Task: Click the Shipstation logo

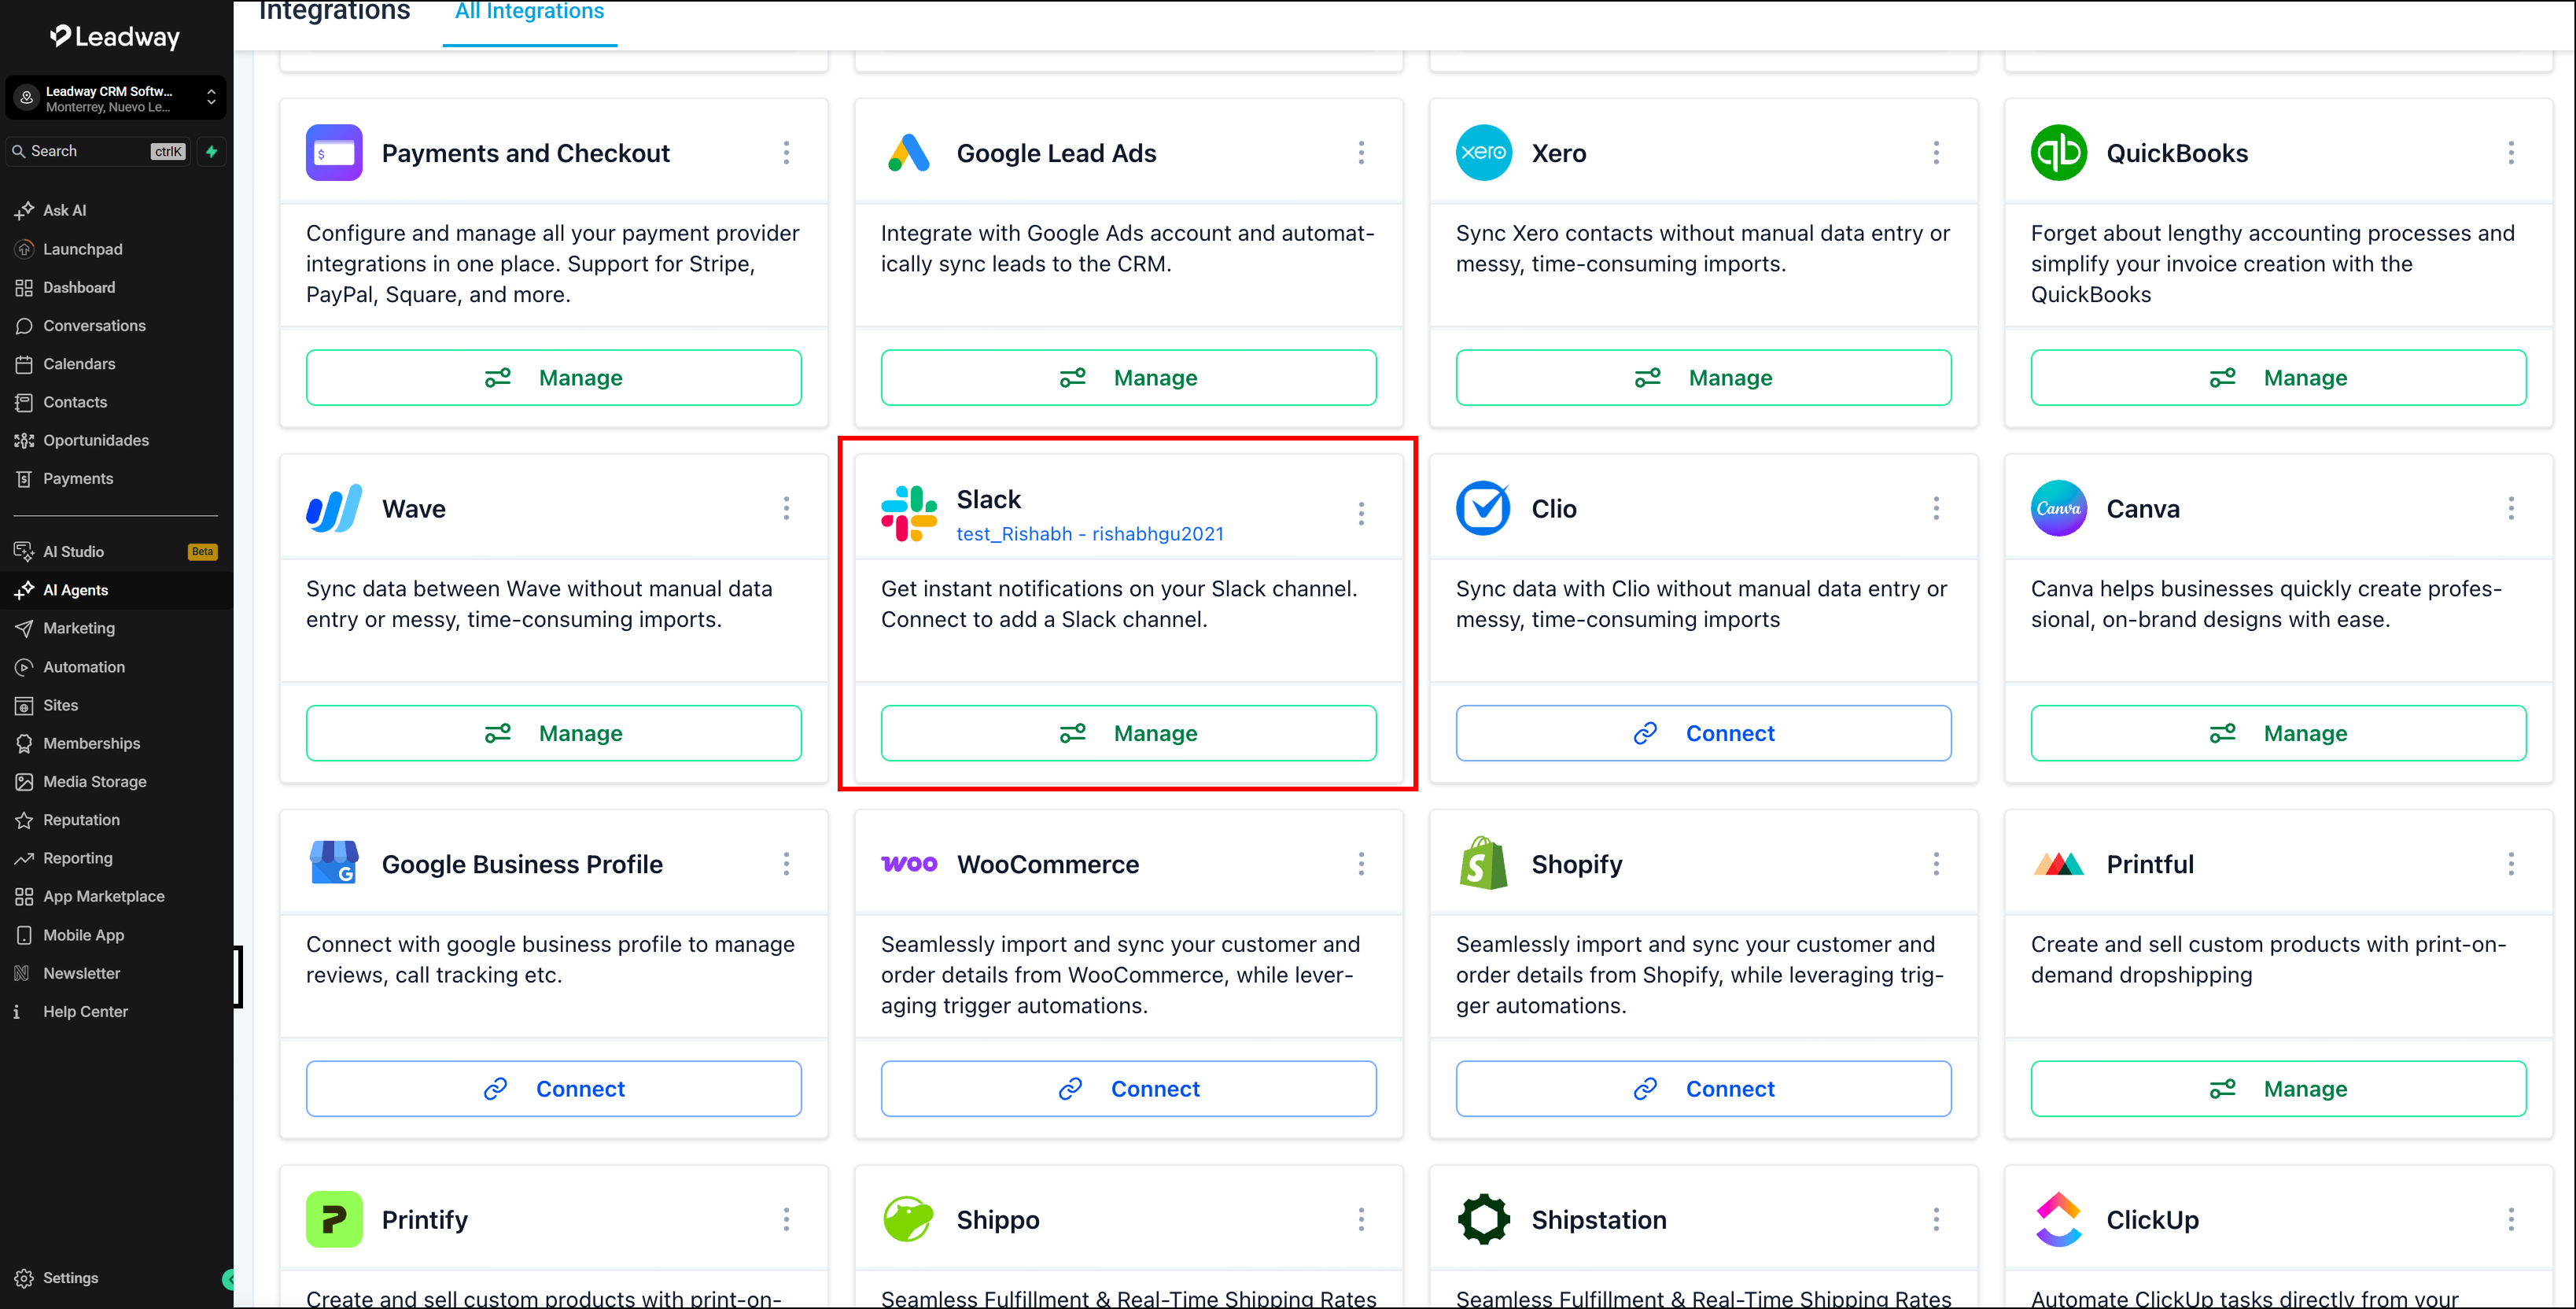Action: click(x=1483, y=1219)
